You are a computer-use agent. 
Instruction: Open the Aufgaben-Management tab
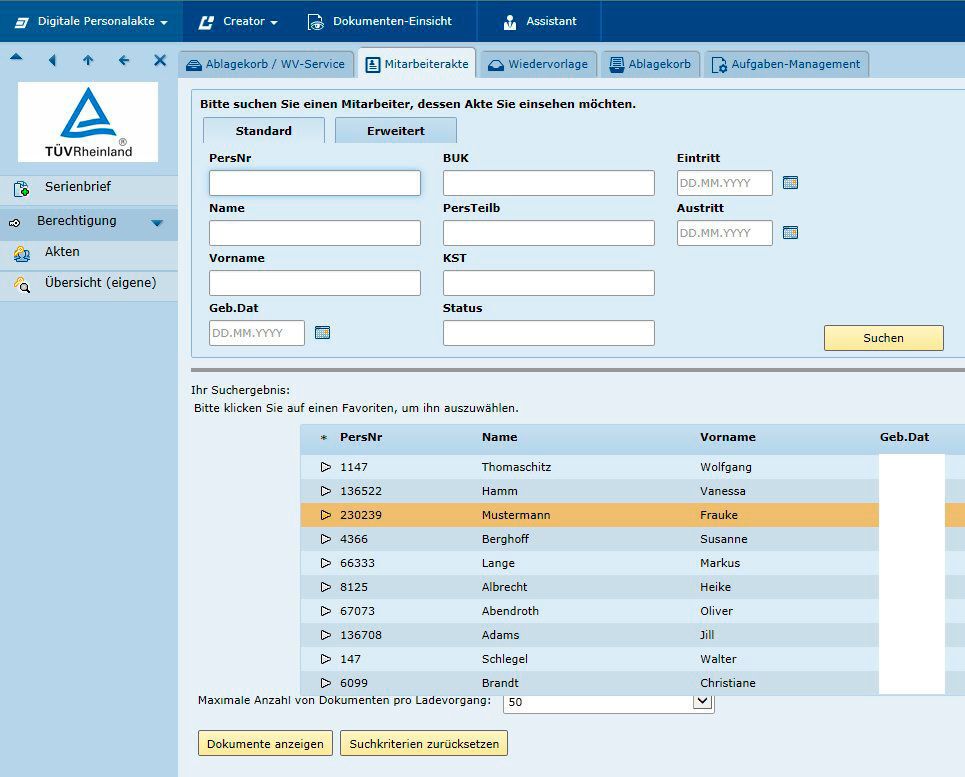pyautogui.click(x=785, y=64)
